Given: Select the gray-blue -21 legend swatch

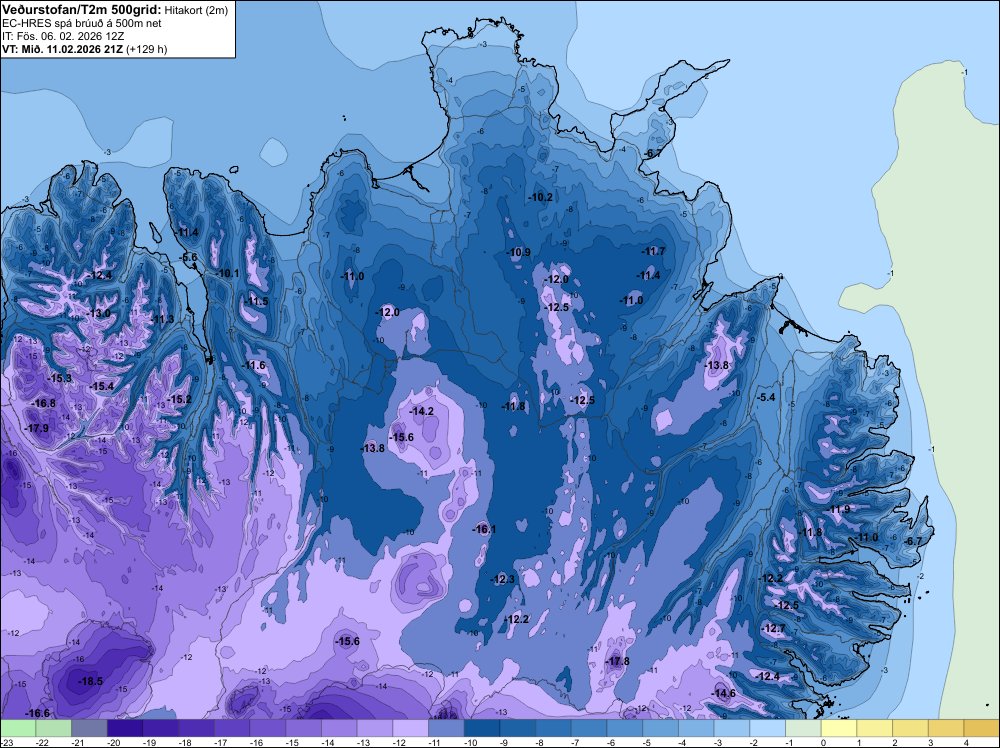Looking at the screenshot, I should coord(89,728).
